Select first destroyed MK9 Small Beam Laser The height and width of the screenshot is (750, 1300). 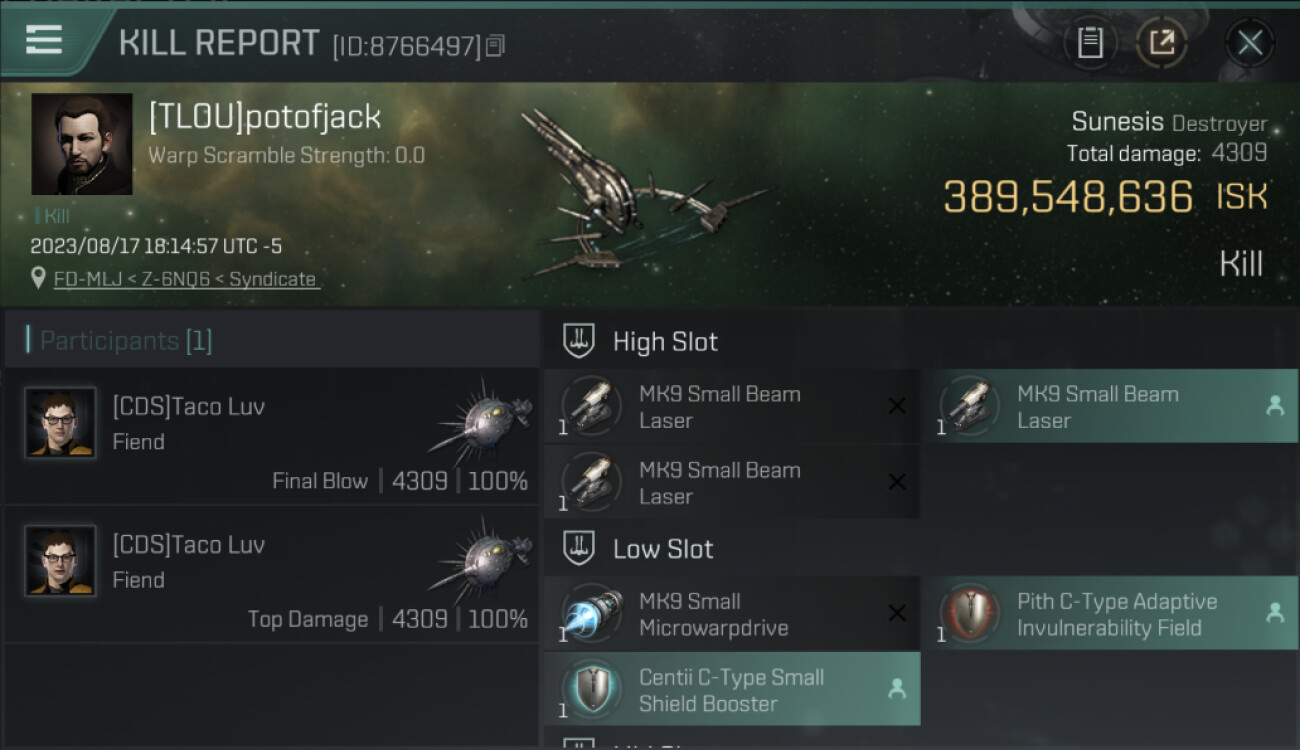(732, 406)
